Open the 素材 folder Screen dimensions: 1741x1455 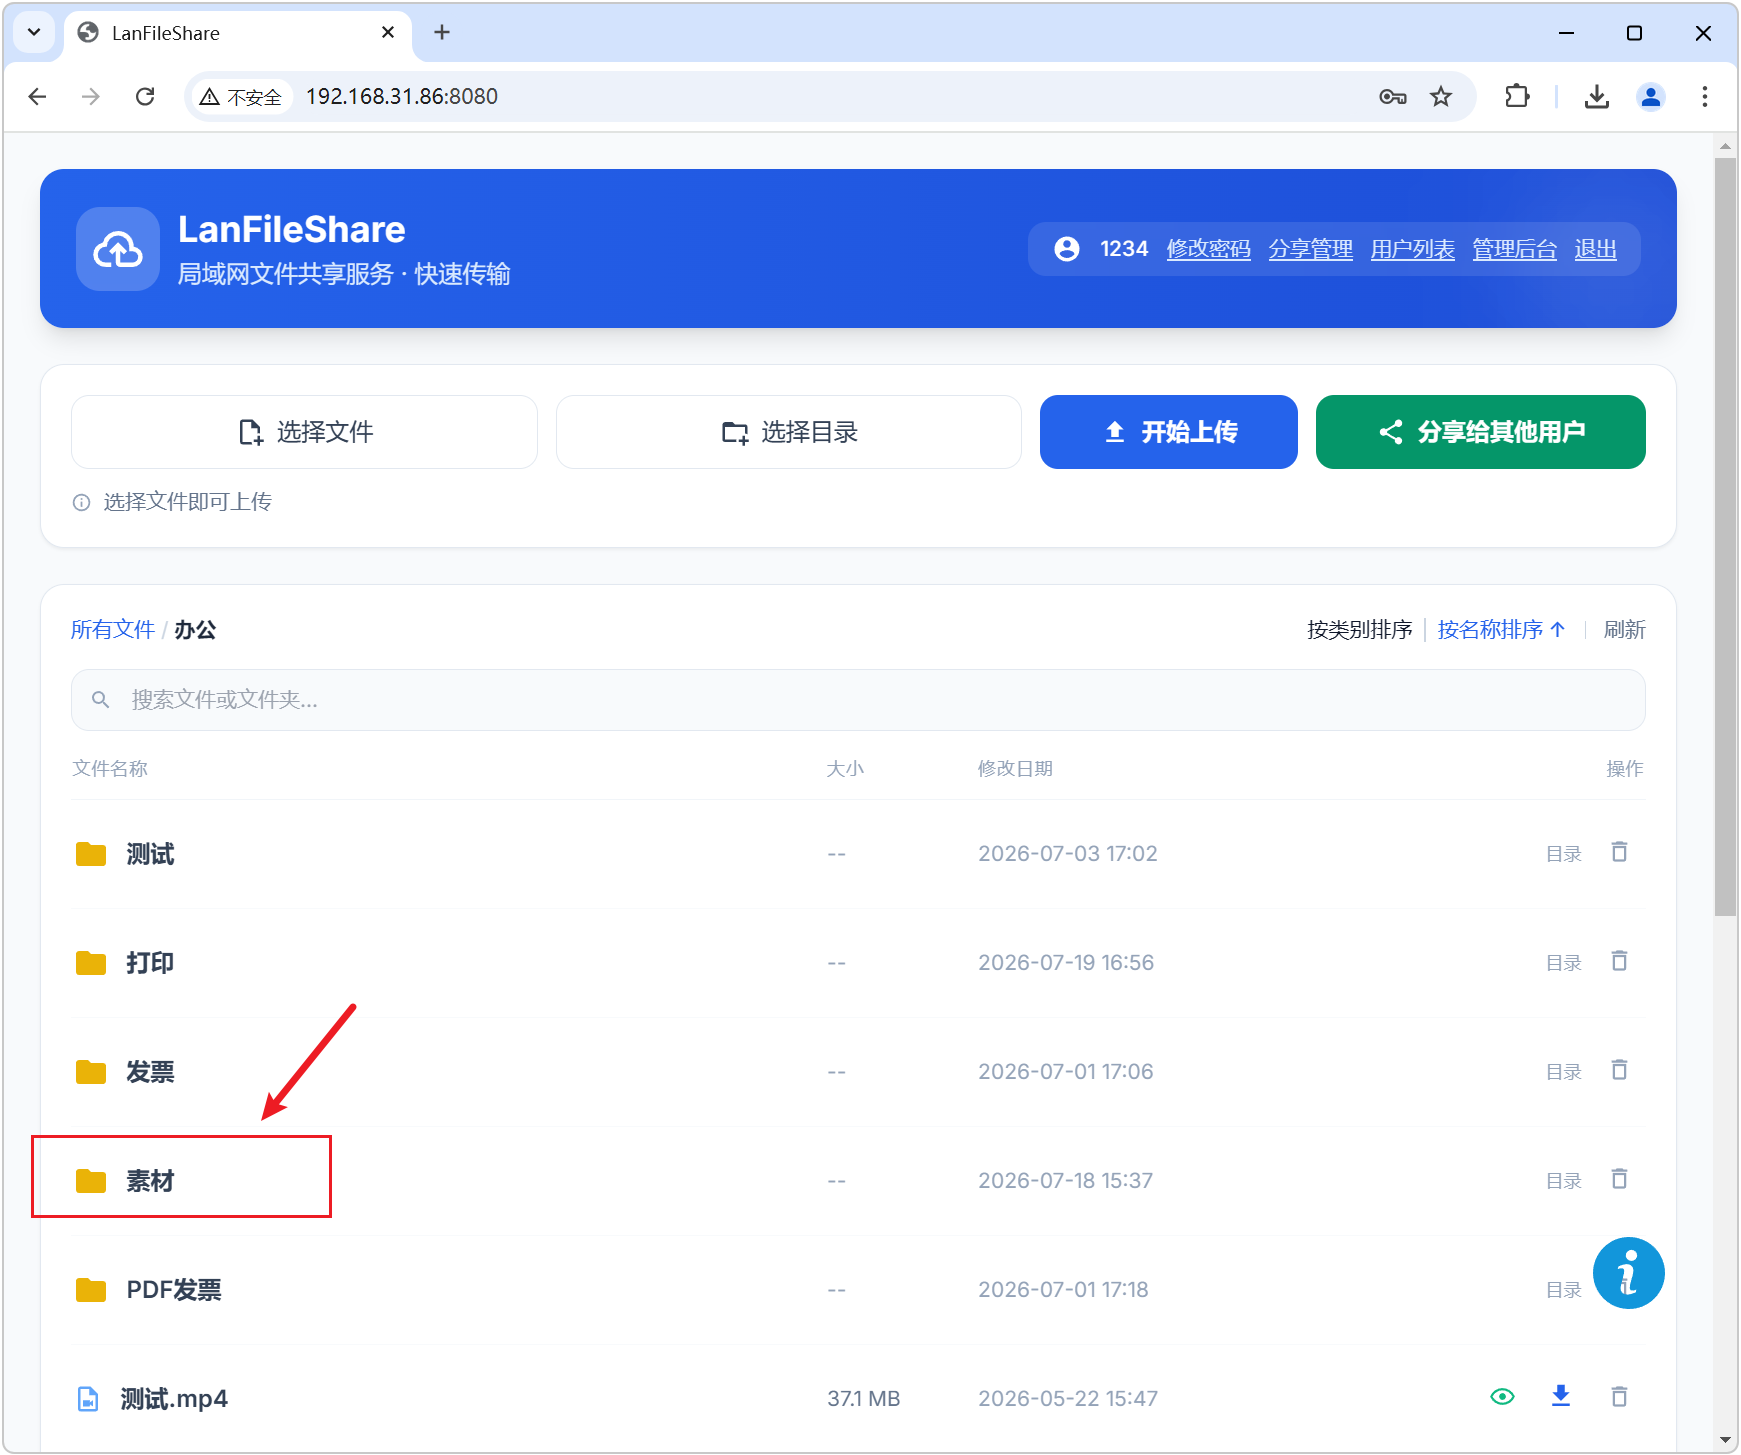pyautogui.click(x=150, y=1181)
